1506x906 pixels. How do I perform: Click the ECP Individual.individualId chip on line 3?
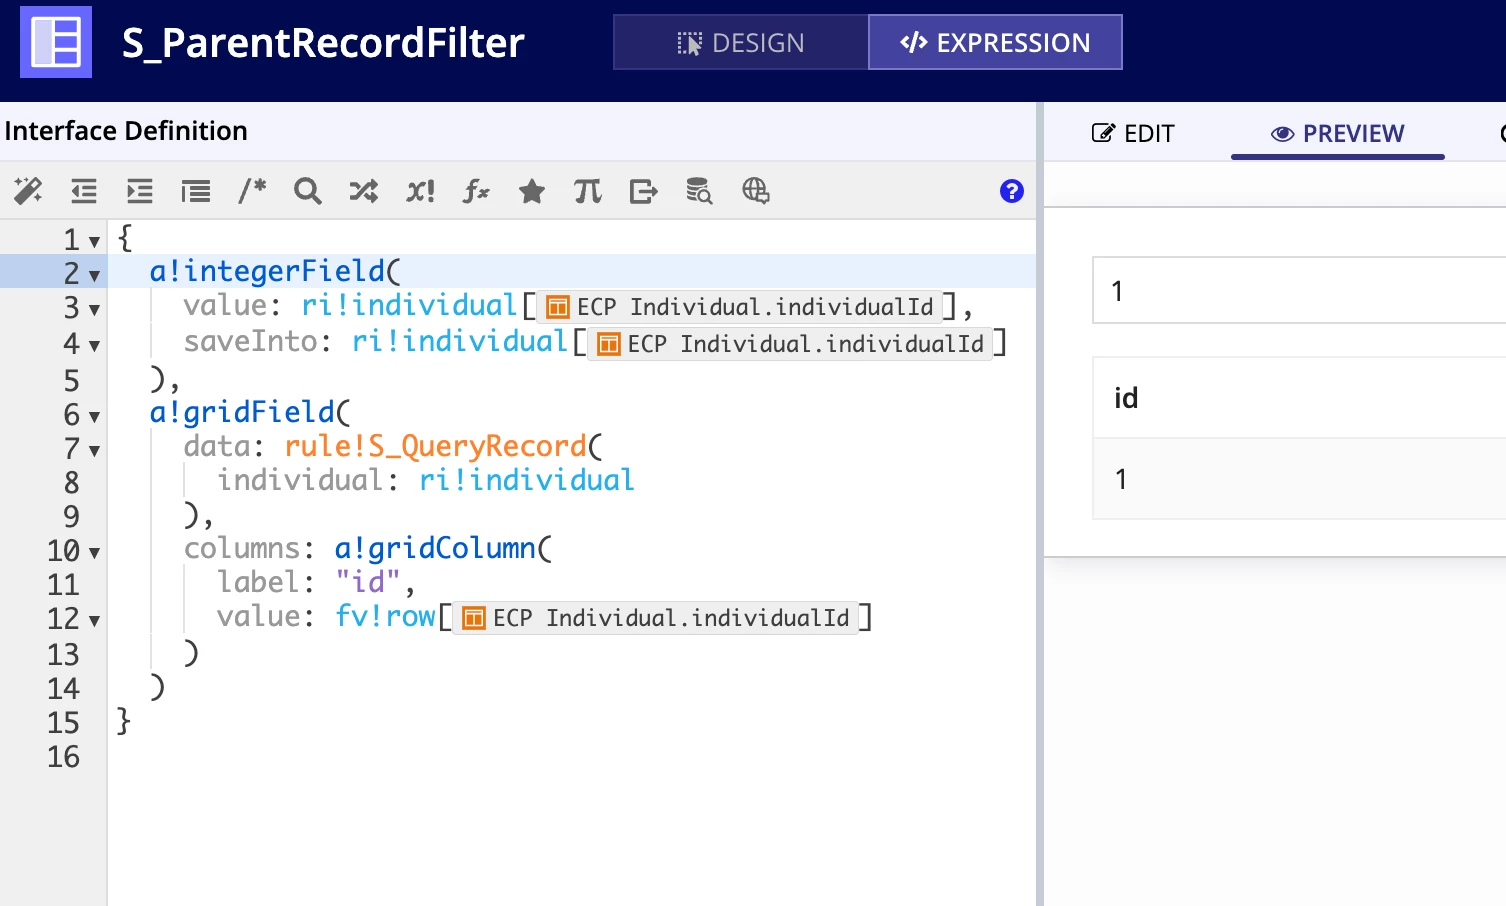[x=741, y=307]
